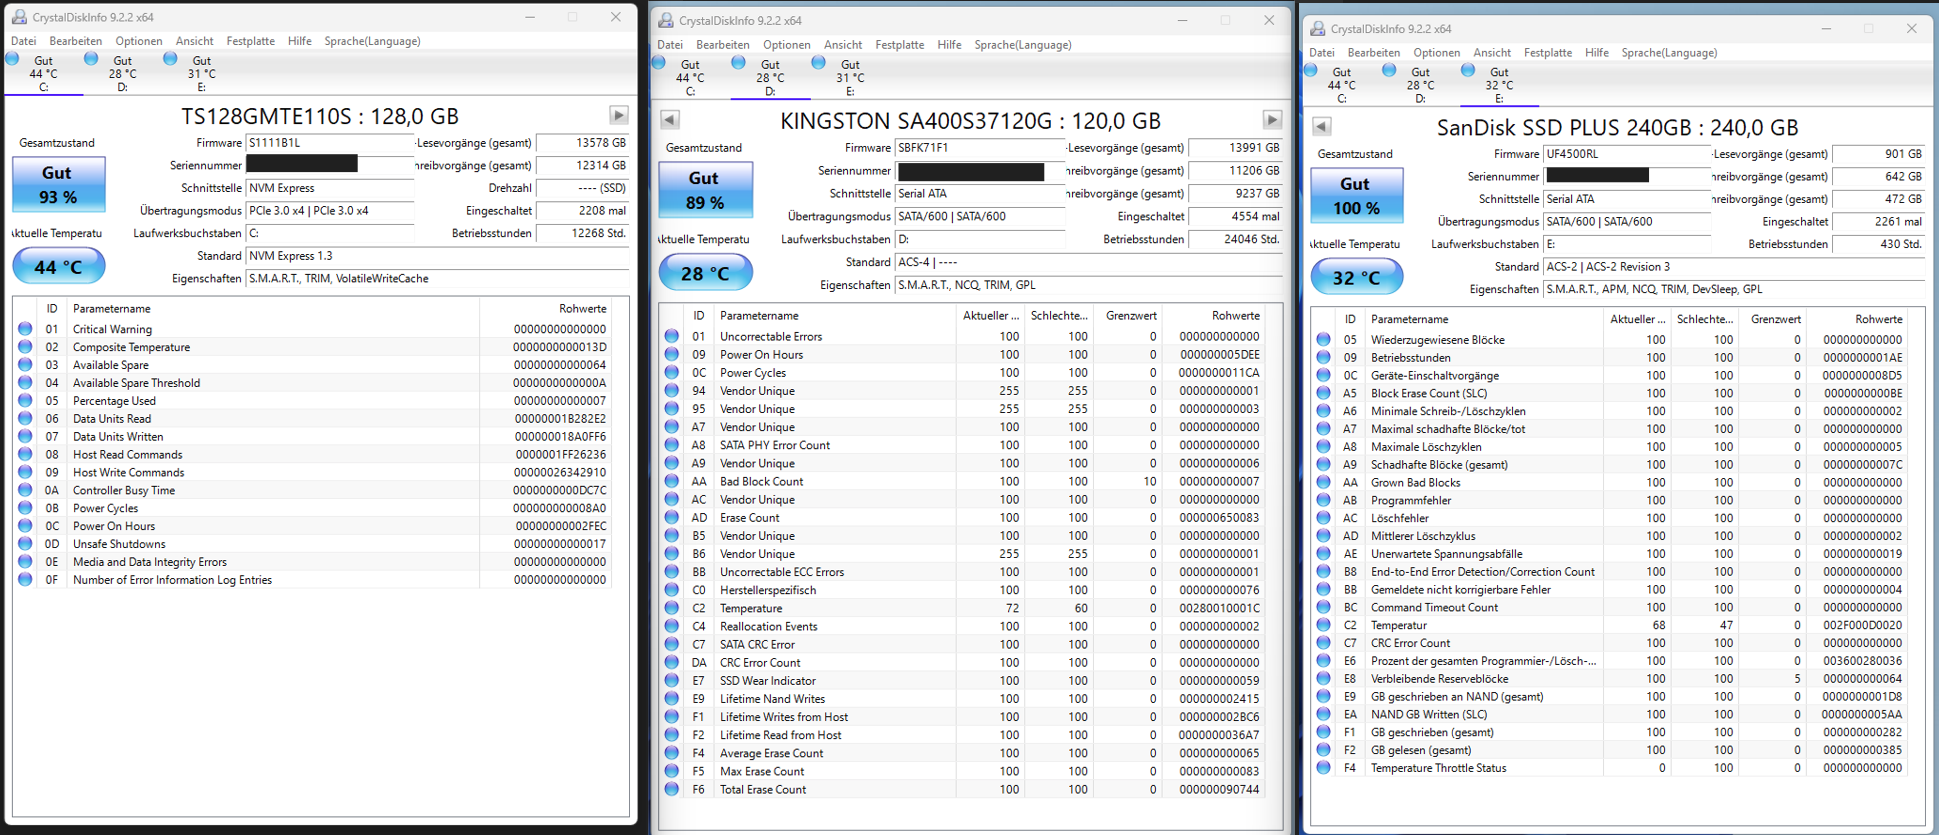Viewport: 1939px width, 835px height.
Task: Click status orb of Grown Bad Blocks row
Action: [1323, 483]
